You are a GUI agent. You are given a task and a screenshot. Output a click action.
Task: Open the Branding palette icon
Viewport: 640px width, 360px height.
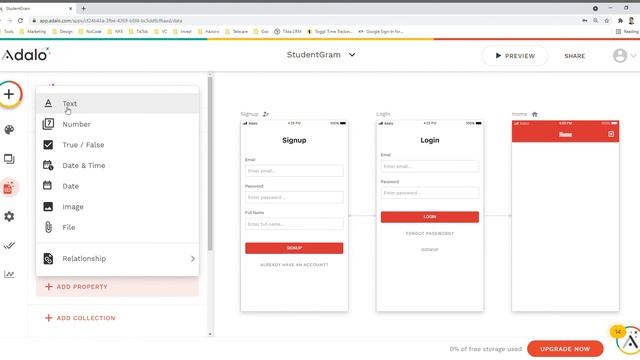point(9,130)
